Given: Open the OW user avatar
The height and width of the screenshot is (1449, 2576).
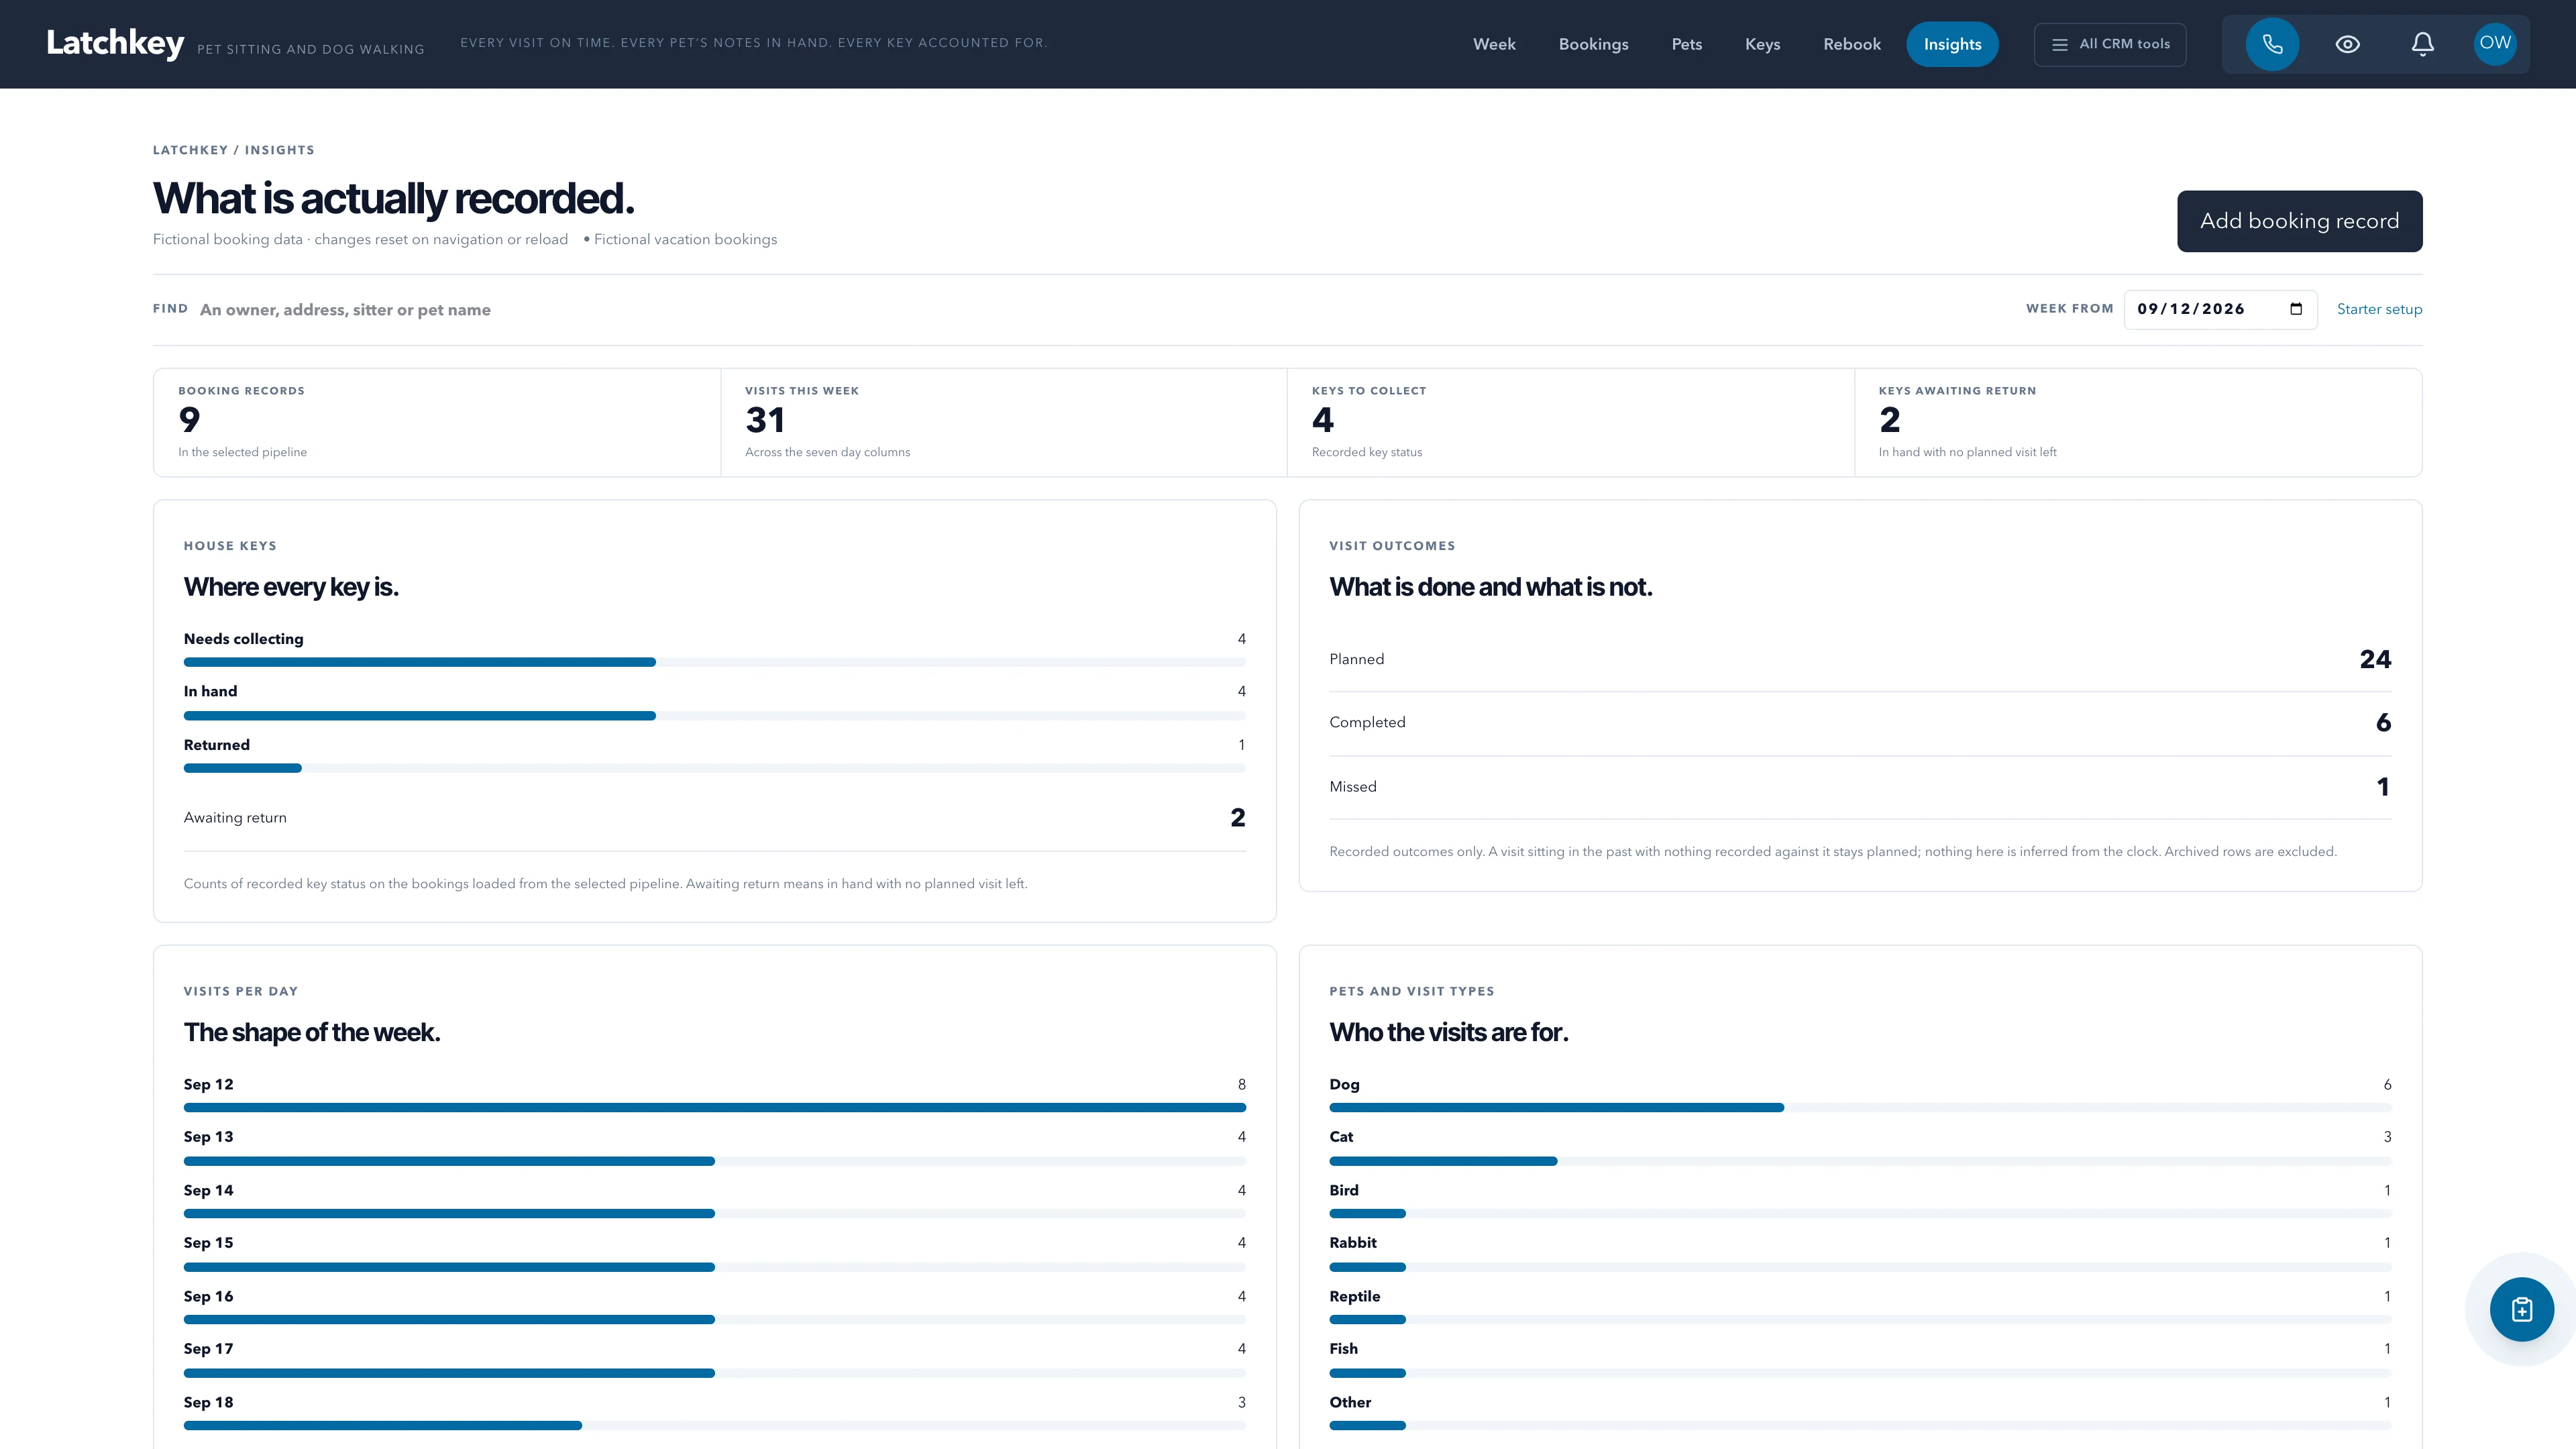Looking at the screenshot, I should coord(2495,43).
